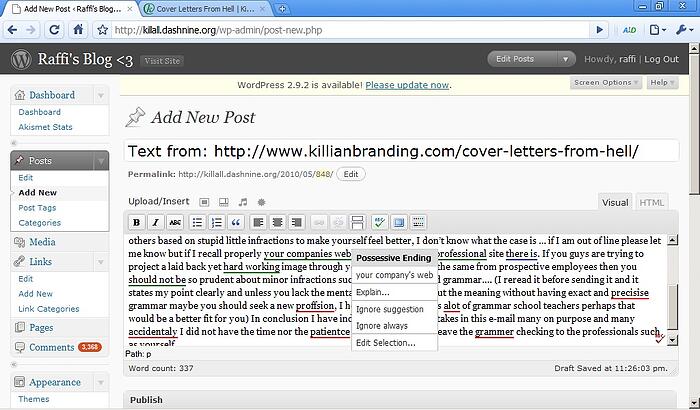This screenshot has height=410, width=700.
Task: Click the Edit Posts button
Action: tap(522, 59)
